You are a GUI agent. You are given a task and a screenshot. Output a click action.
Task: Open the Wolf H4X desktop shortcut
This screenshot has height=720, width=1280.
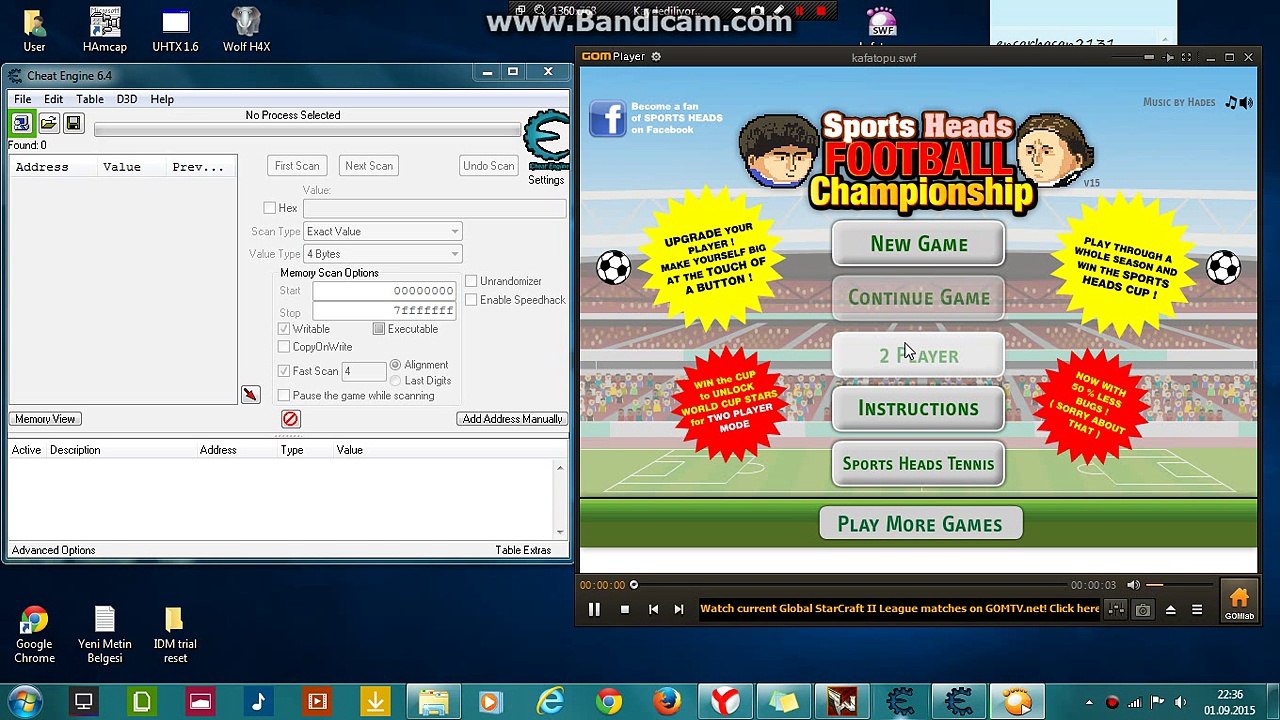click(246, 30)
